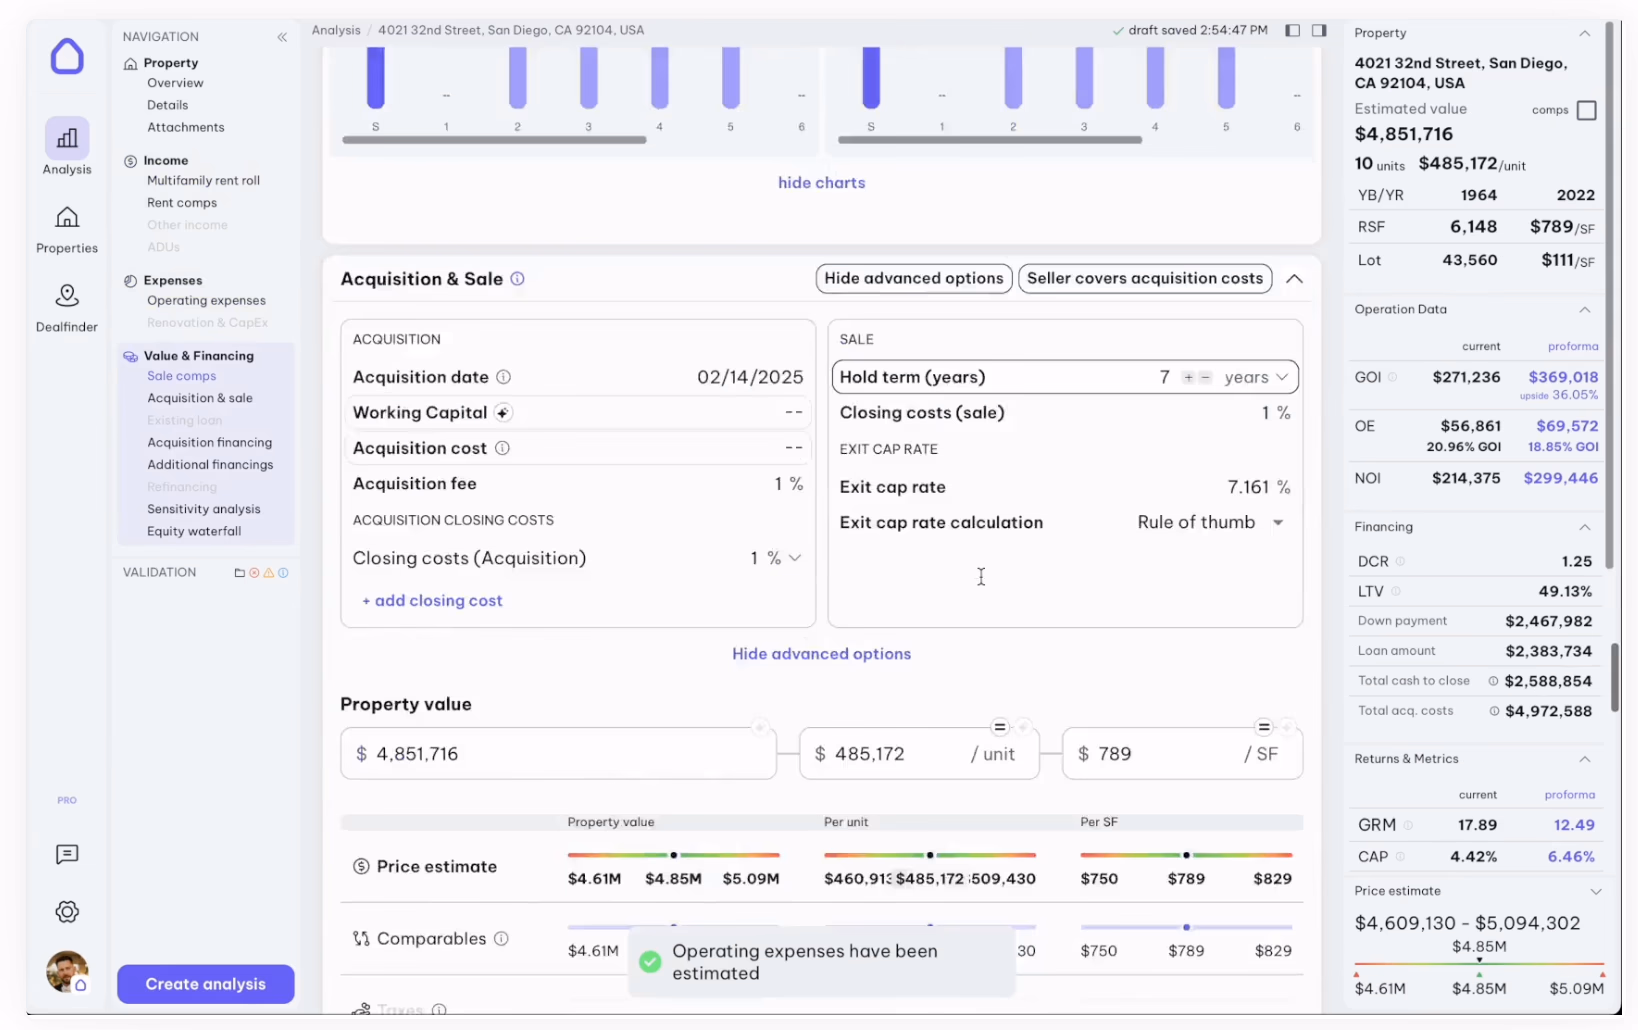Click the Price estimate dollar icon
Image resolution: width=1638 pixels, height=1030 pixels.
[361, 866]
